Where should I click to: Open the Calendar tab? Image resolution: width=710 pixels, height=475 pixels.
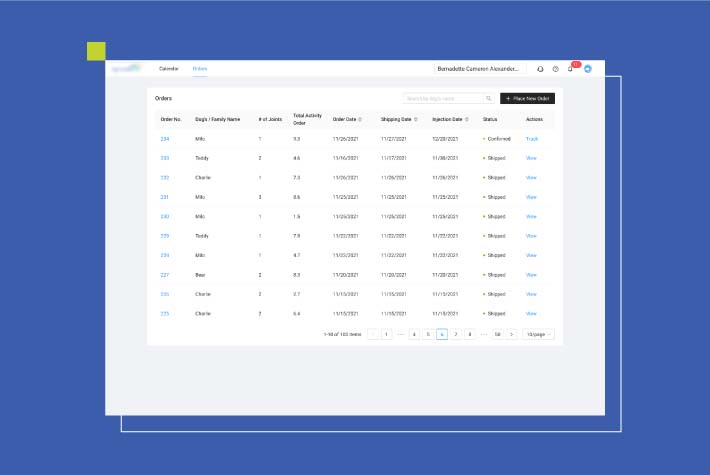tap(169, 69)
